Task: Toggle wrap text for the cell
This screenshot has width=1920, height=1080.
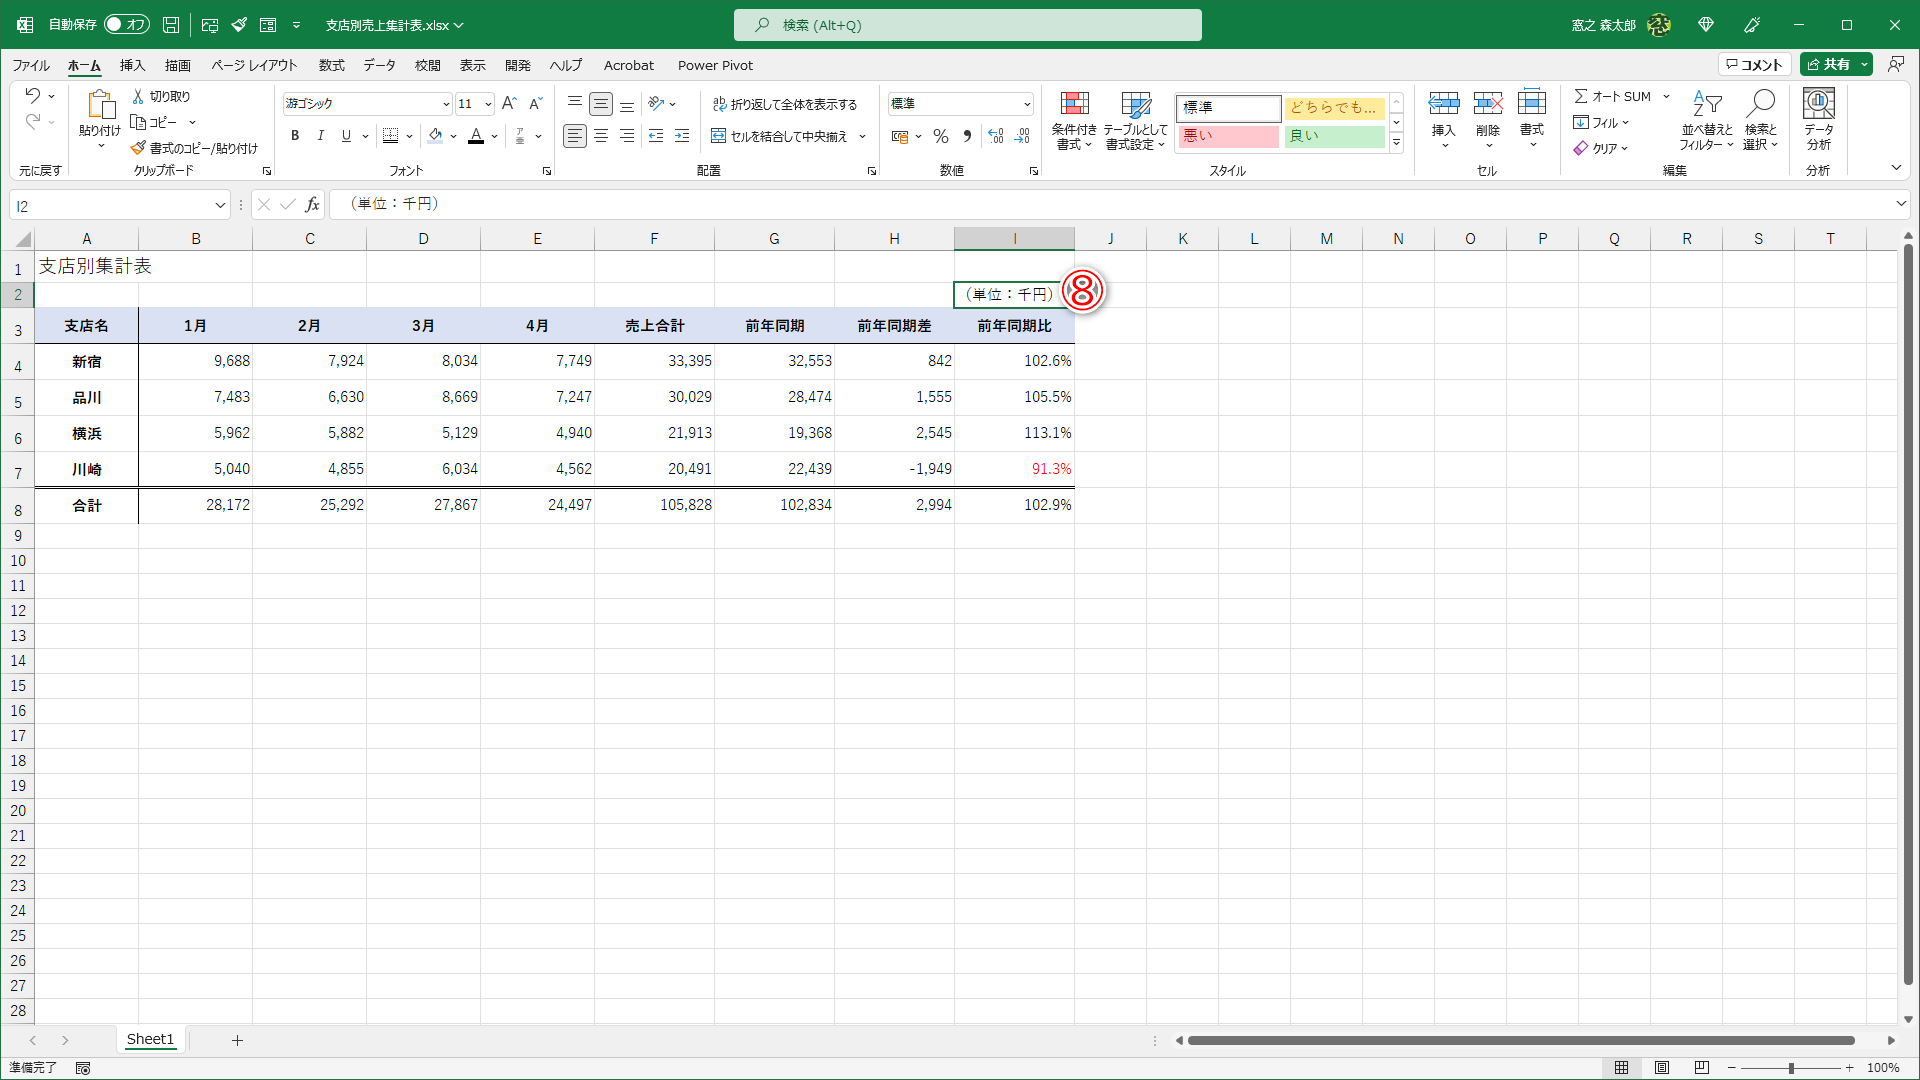Action: (x=784, y=104)
